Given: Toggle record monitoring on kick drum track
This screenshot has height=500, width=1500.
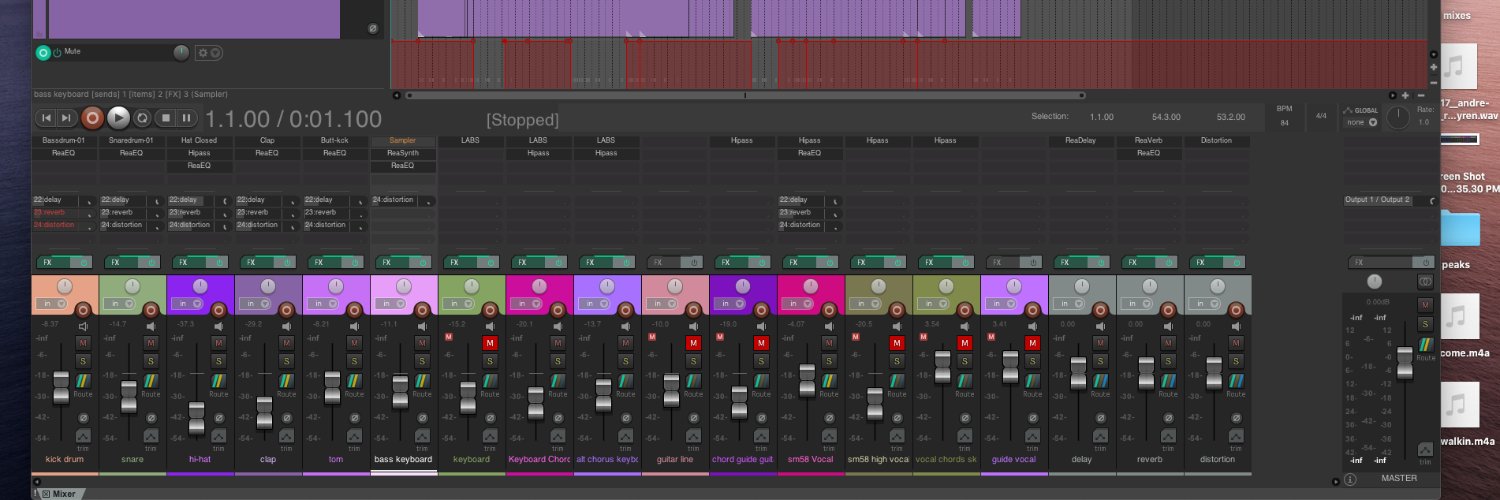Looking at the screenshot, I should coord(84,326).
